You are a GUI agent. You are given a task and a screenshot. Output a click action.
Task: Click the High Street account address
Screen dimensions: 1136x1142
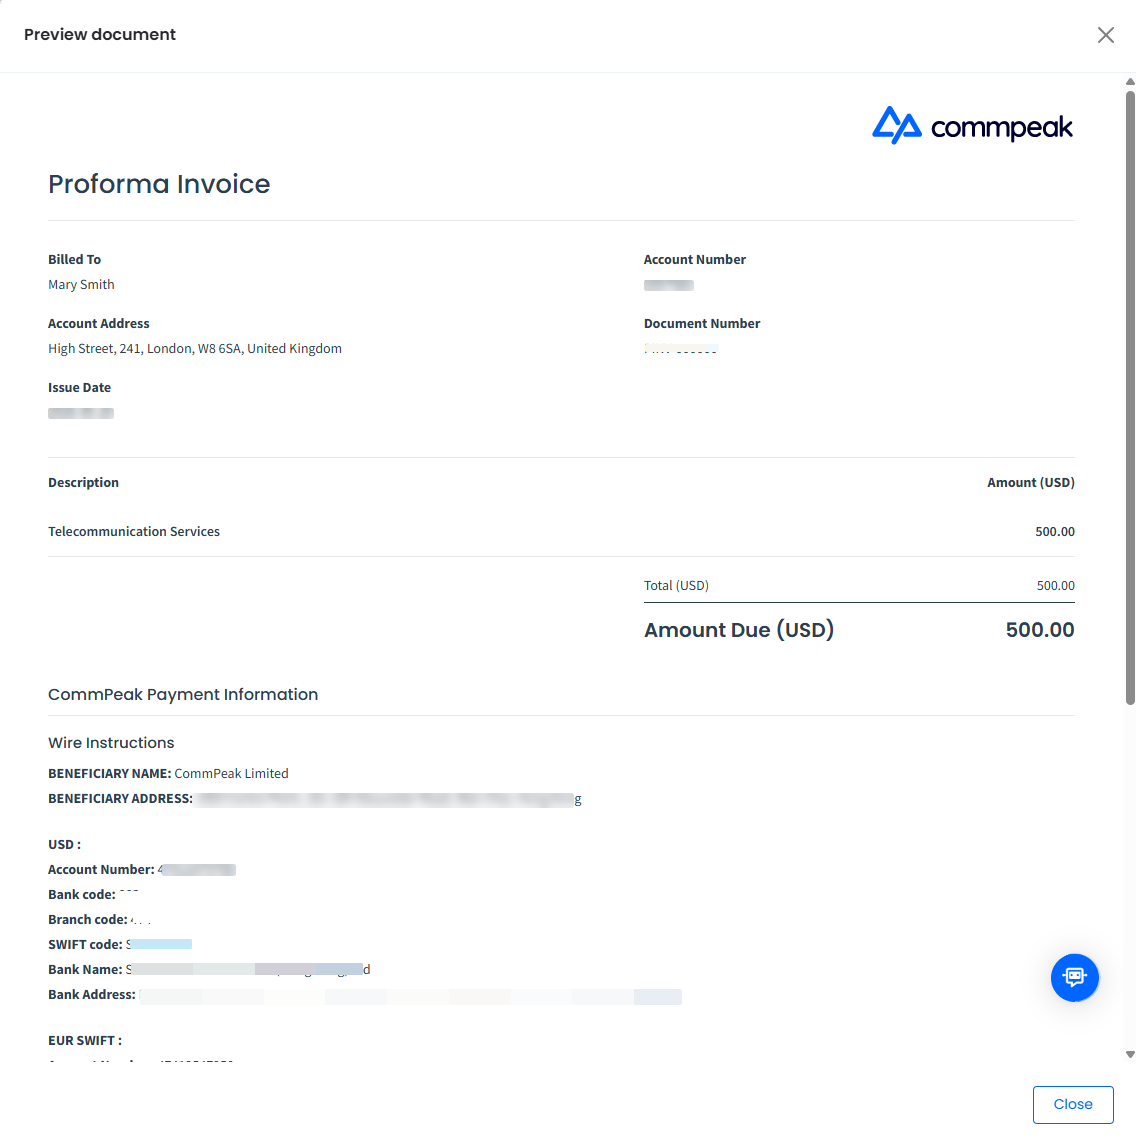coord(194,349)
